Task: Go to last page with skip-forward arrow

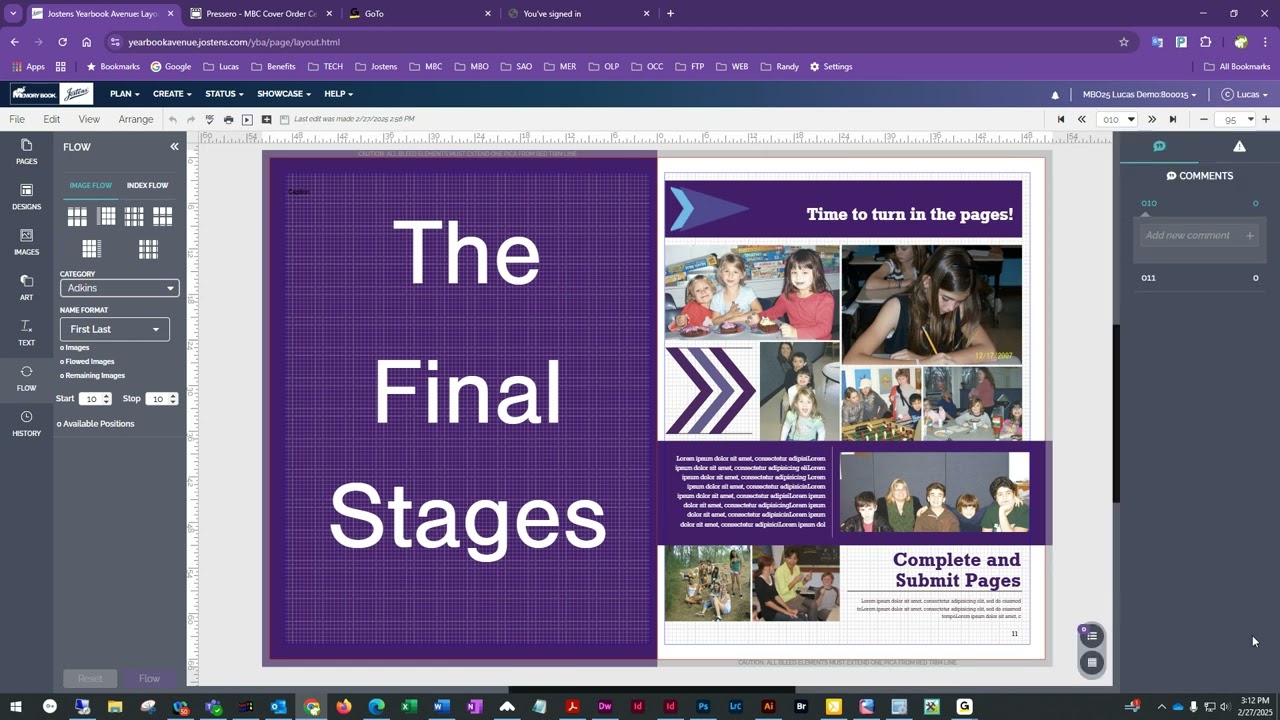Action: point(1173,119)
